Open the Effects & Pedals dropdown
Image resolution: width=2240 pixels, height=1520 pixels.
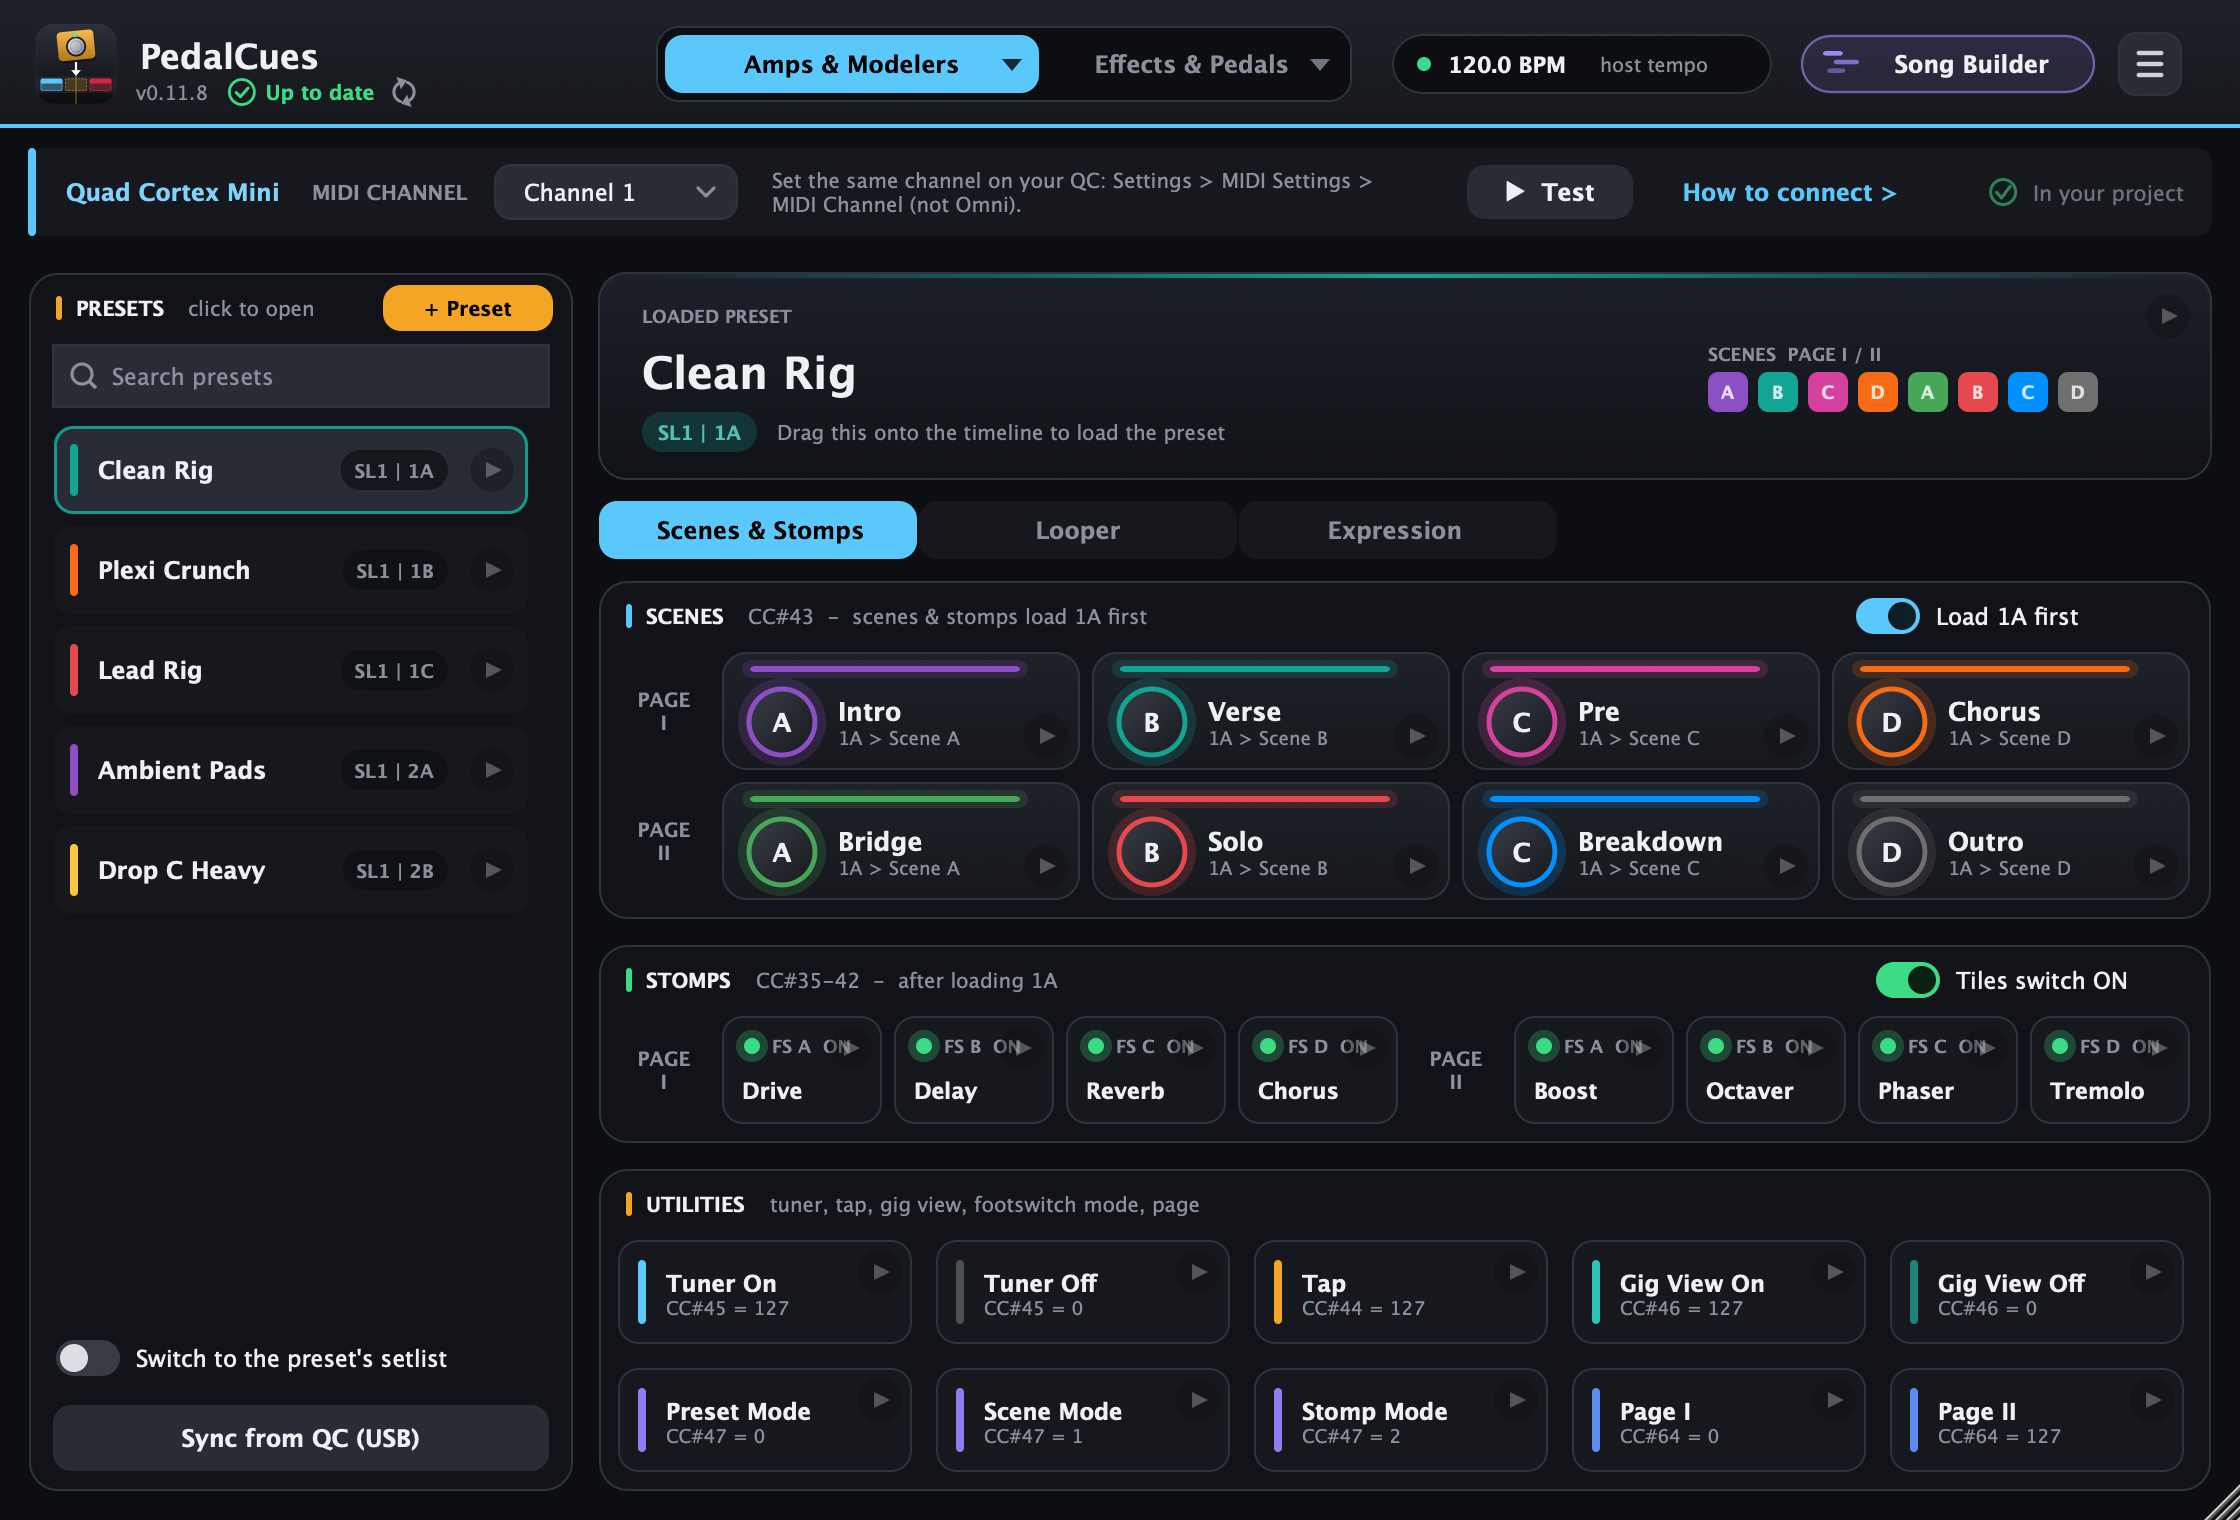(x=1211, y=64)
